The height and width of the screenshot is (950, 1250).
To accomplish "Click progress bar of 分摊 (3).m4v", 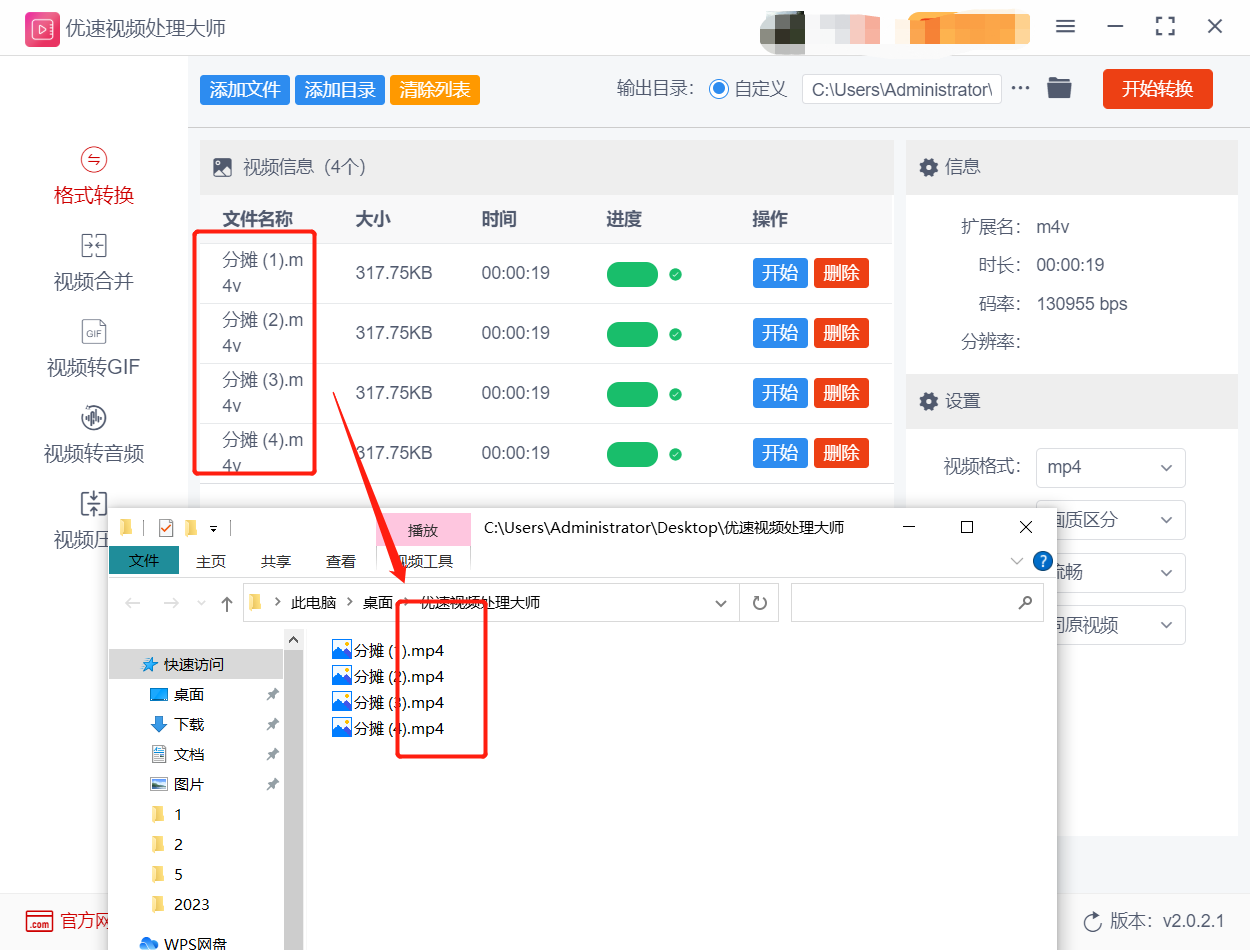I will coord(632,394).
